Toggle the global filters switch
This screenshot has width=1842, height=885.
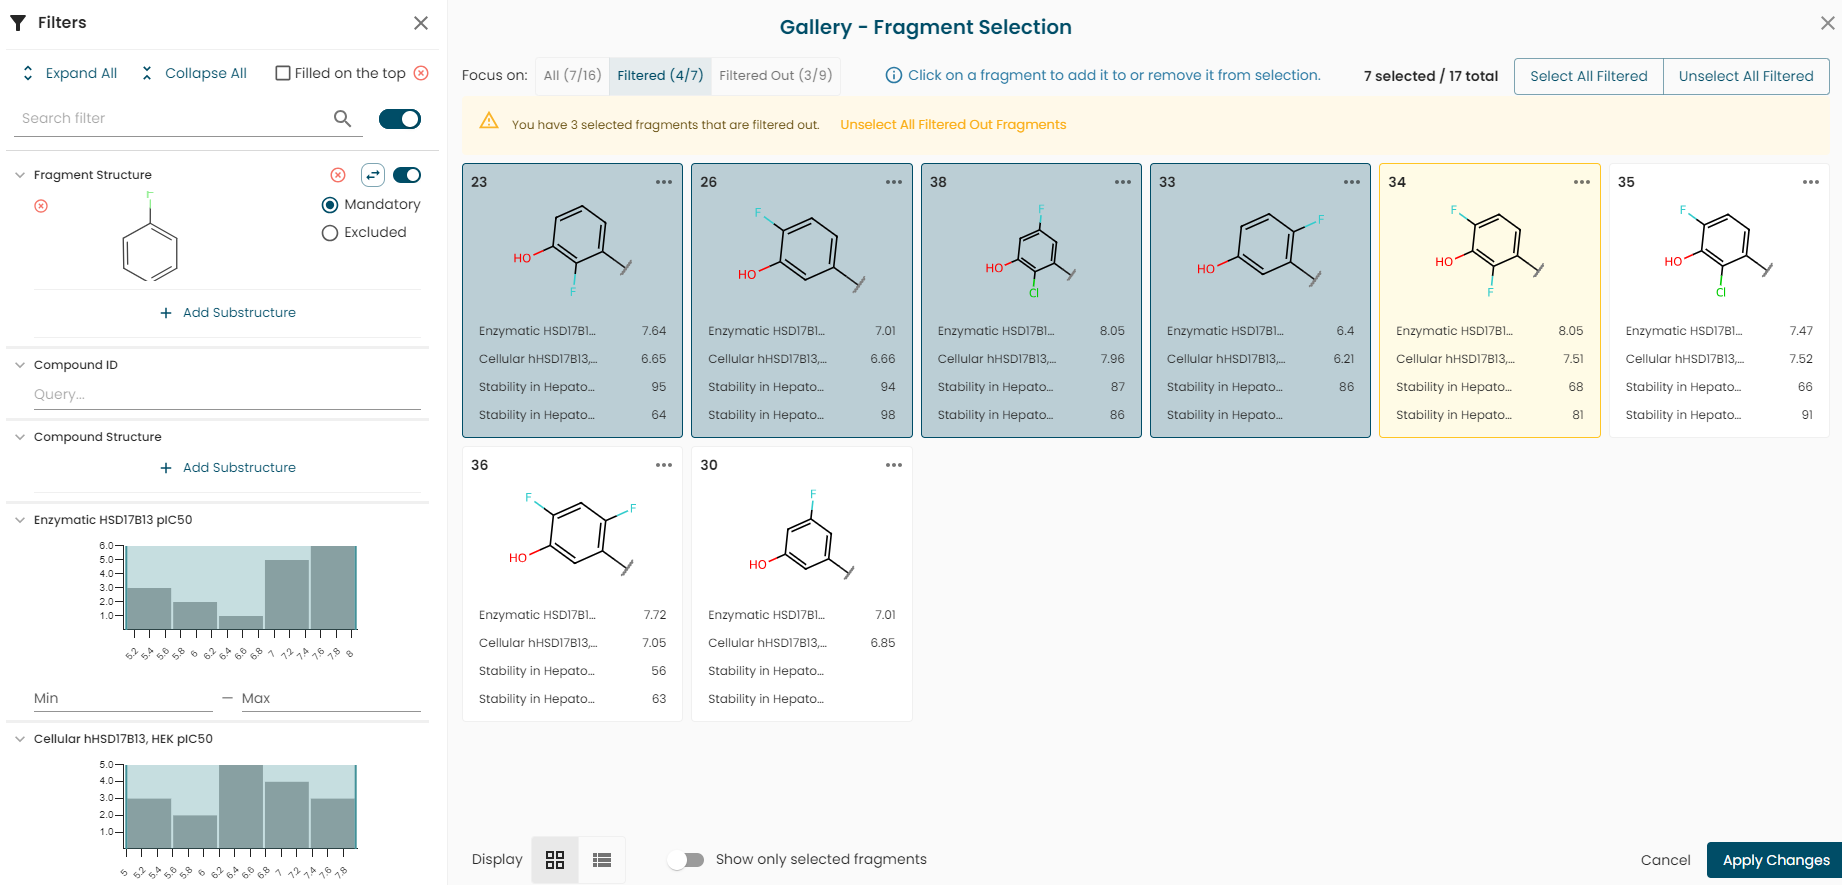[x=400, y=119]
